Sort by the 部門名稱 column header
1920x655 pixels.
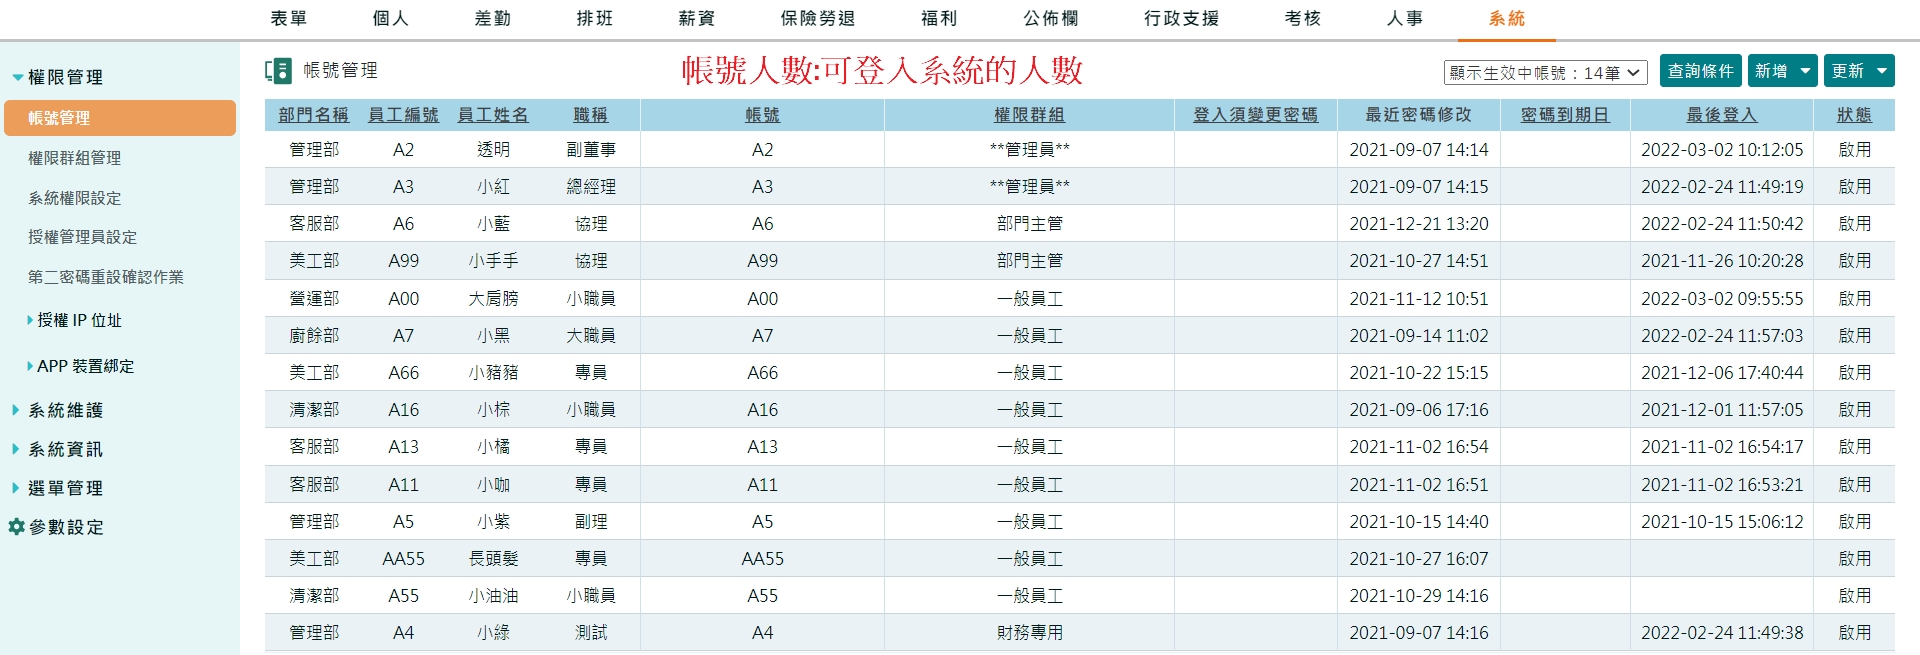pyautogui.click(x=314, y=115)
